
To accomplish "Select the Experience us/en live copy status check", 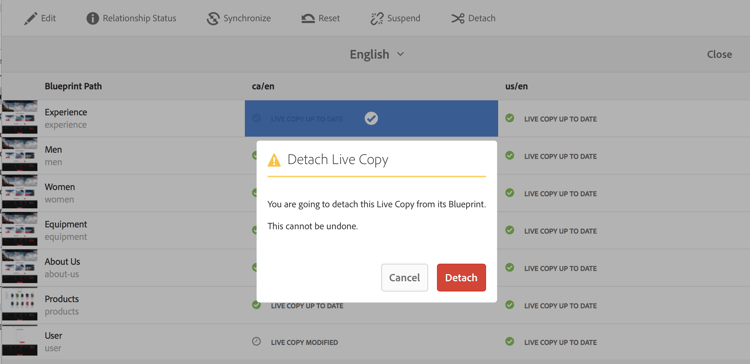I will tap(510, 118).
